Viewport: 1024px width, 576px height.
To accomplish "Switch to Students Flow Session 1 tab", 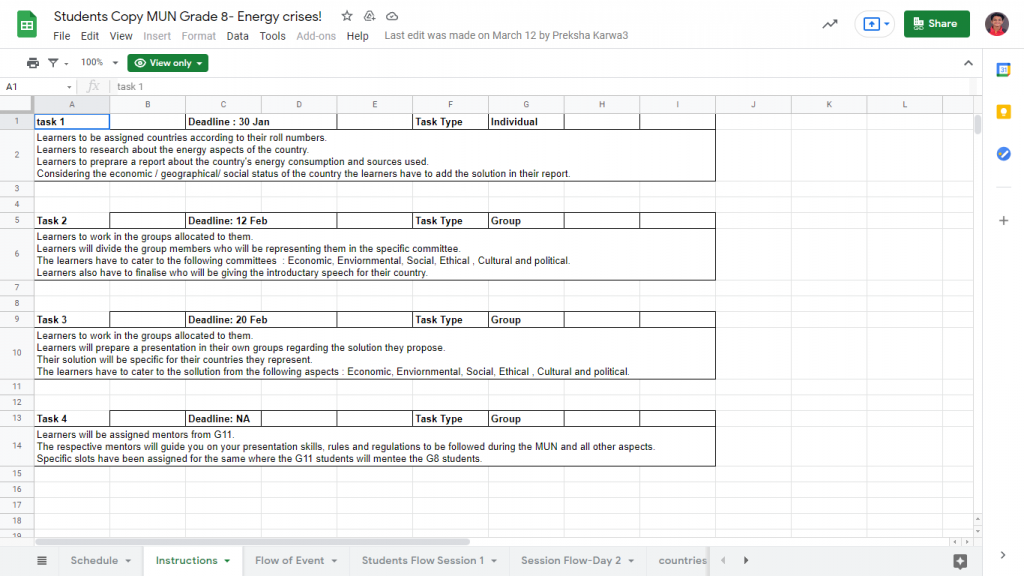I will point(423,560).
